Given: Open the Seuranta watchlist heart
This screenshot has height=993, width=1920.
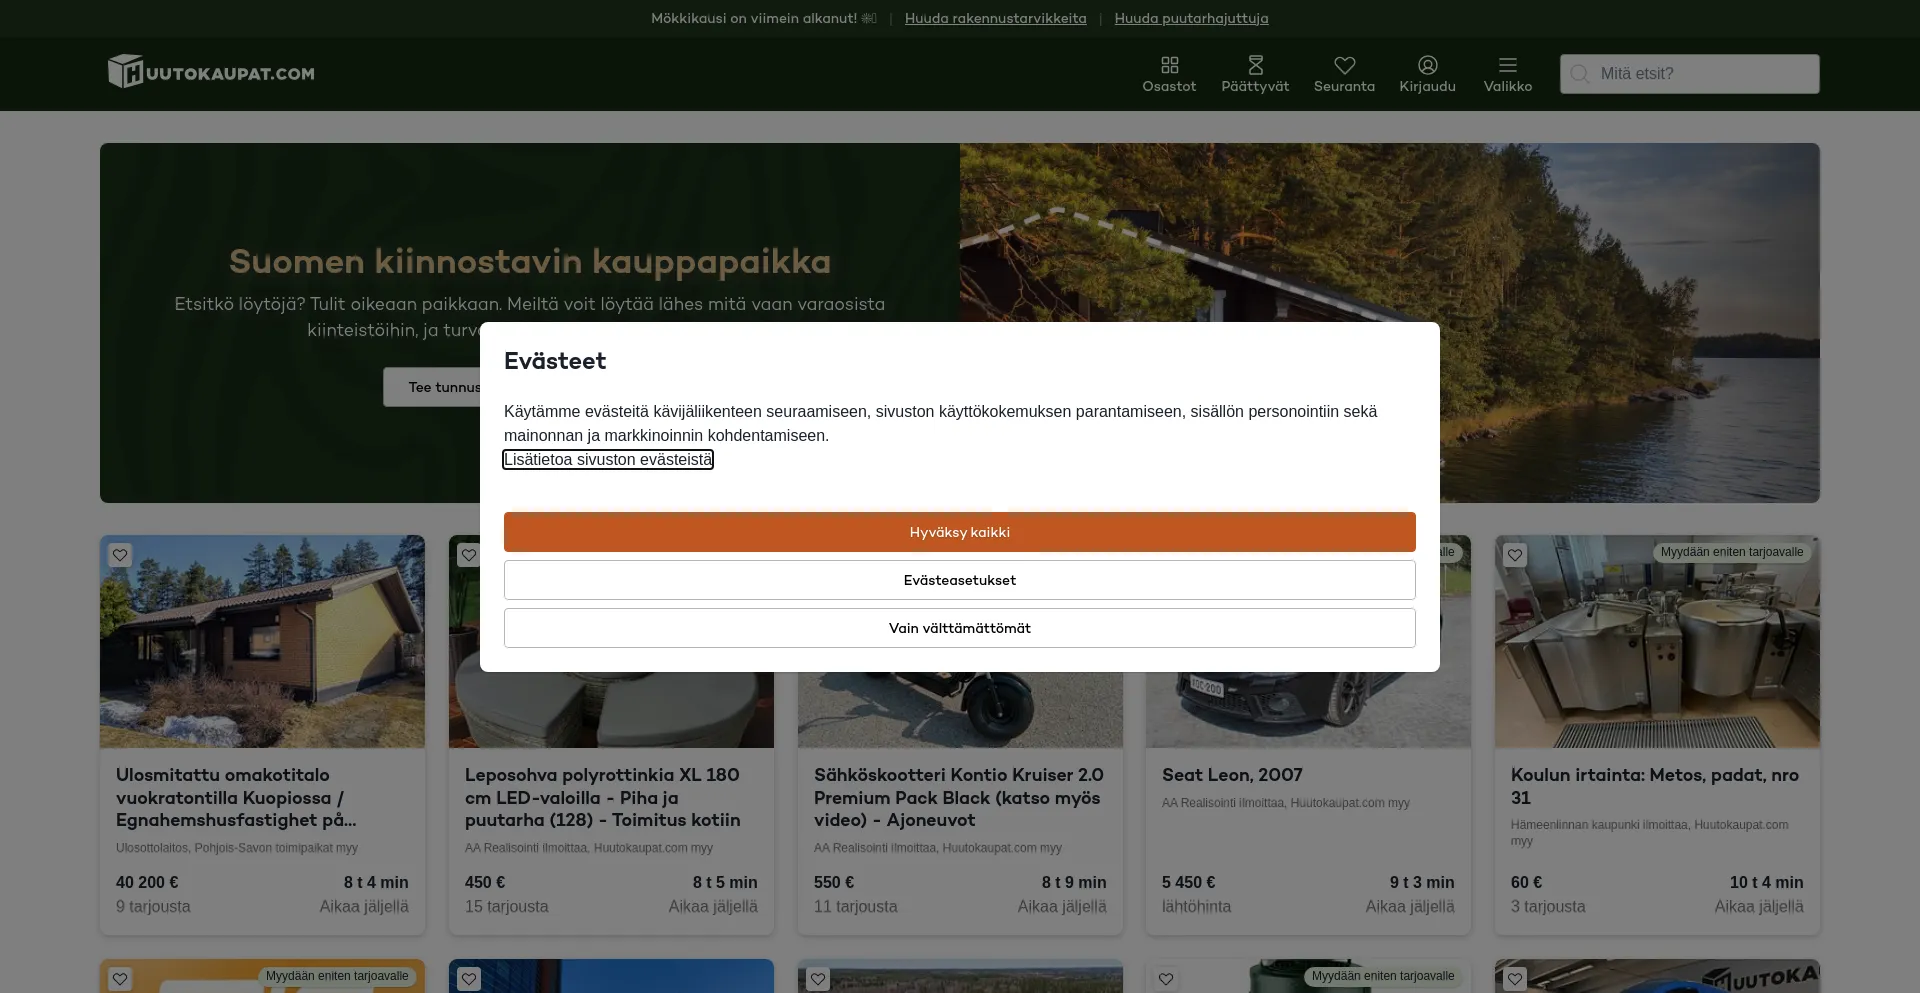Looking at the screenshot, I should [1344, 66].
